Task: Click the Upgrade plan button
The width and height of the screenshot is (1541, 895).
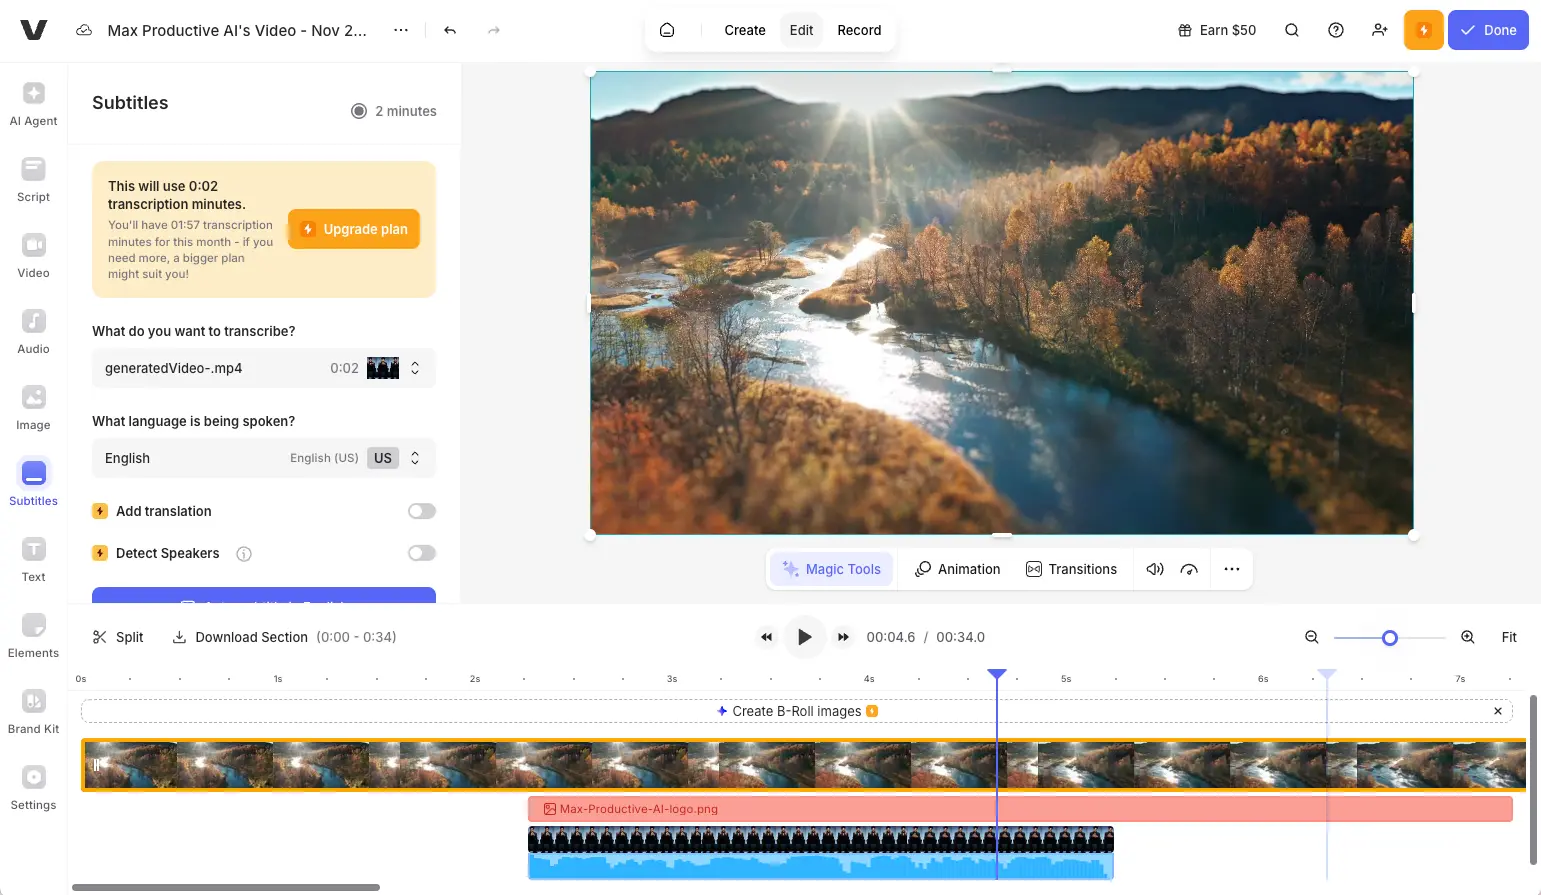Action: 354,229
